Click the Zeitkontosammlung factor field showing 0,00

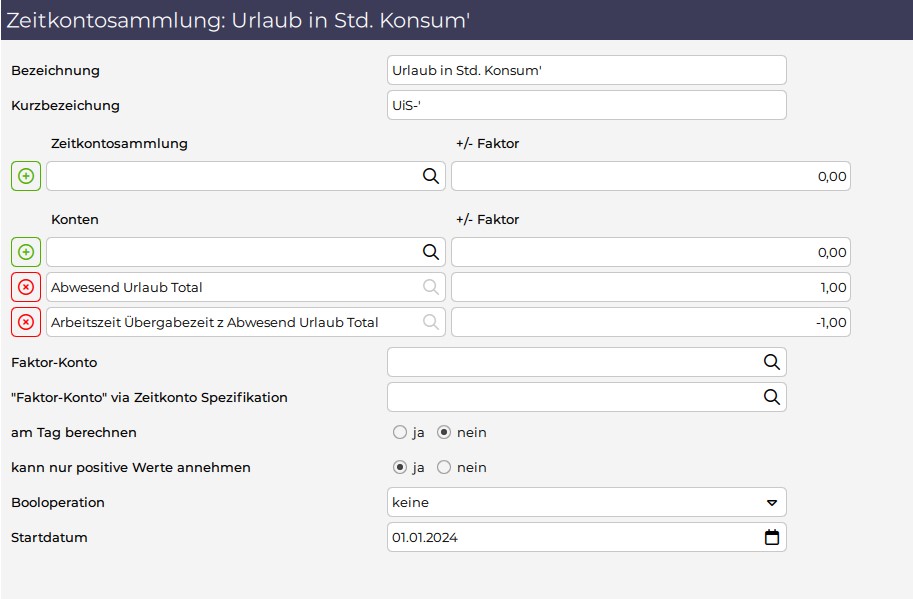650,176
